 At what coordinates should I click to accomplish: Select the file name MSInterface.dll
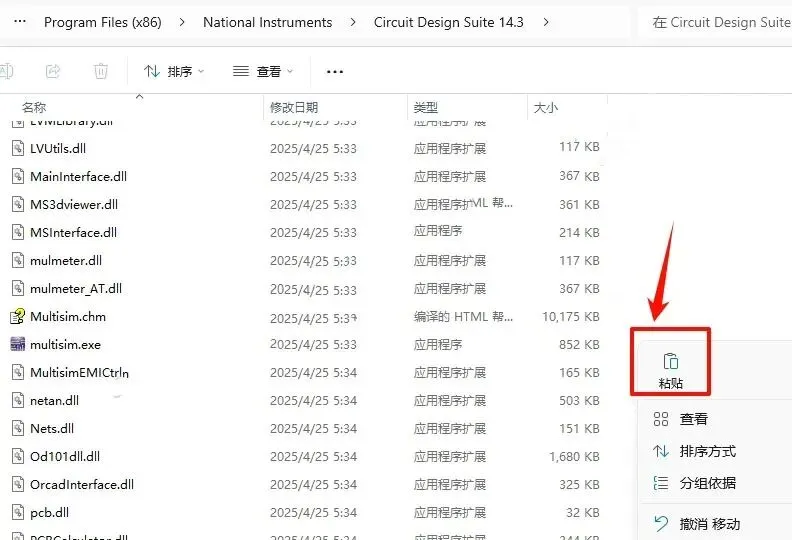73,232
